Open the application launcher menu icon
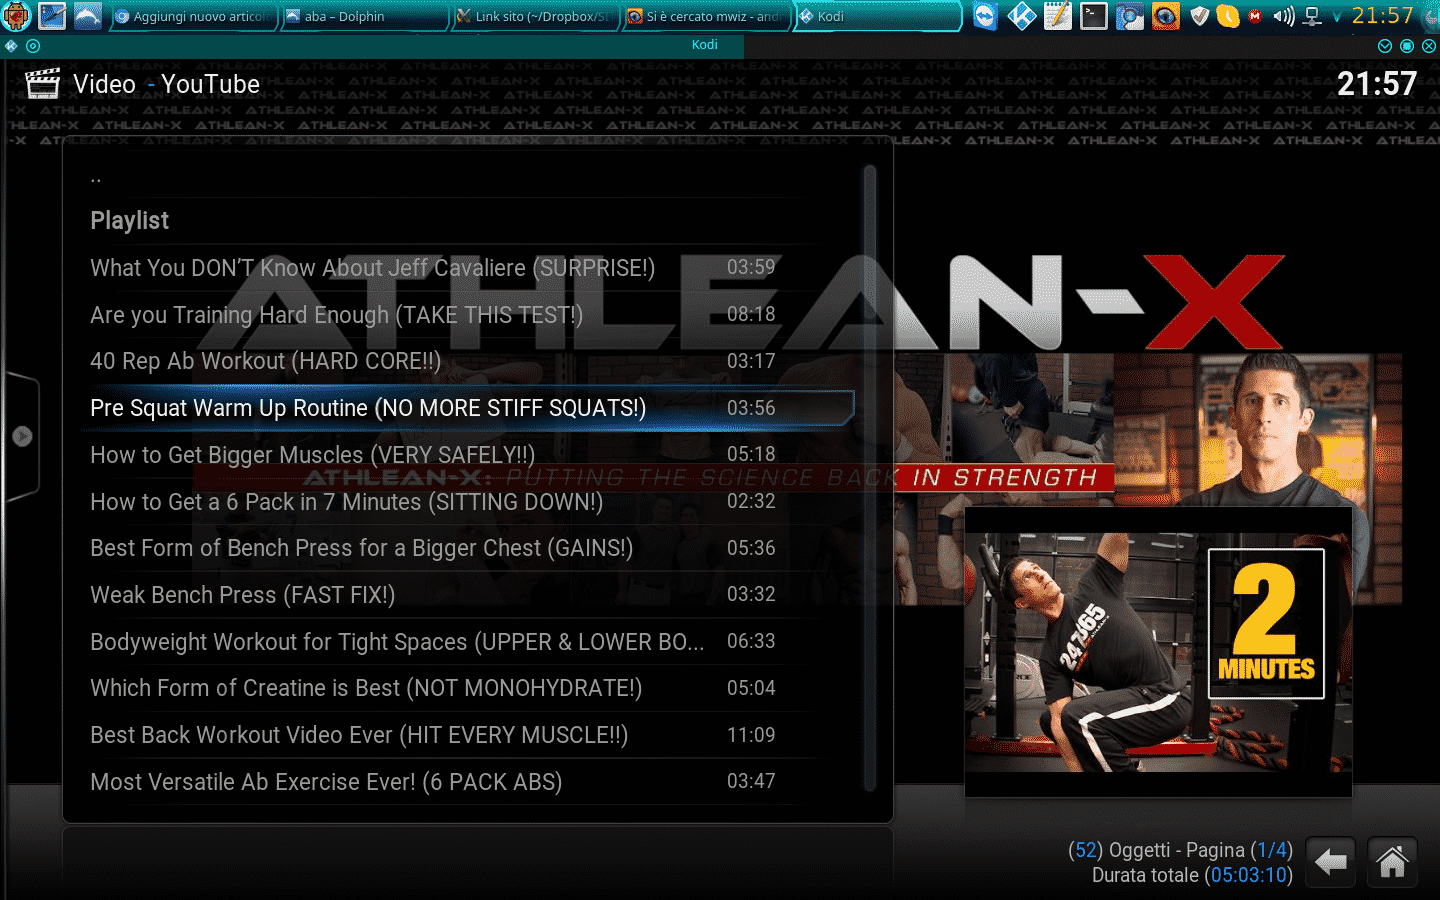This screenshot has width=1440, height=900. click(17, 16)
